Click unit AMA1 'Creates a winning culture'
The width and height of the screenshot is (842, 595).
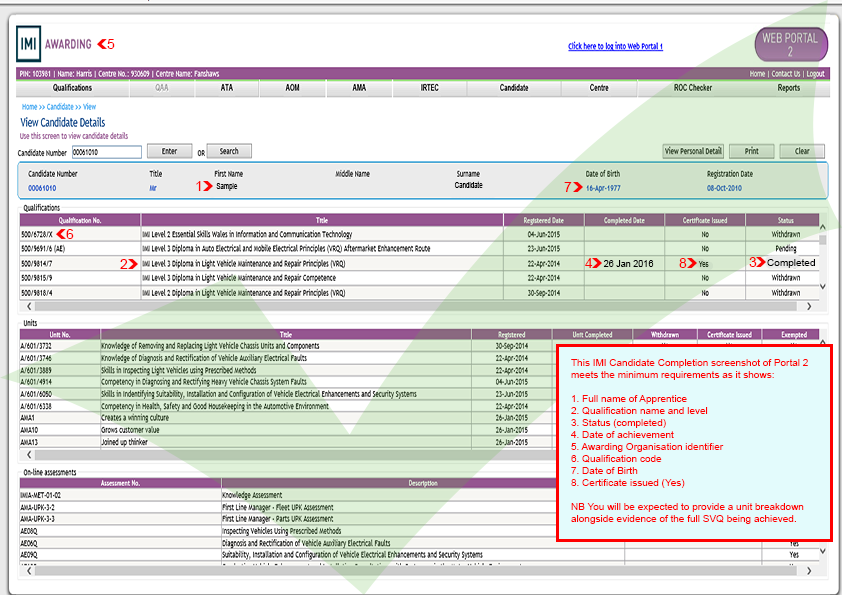[x=135, y=418]
